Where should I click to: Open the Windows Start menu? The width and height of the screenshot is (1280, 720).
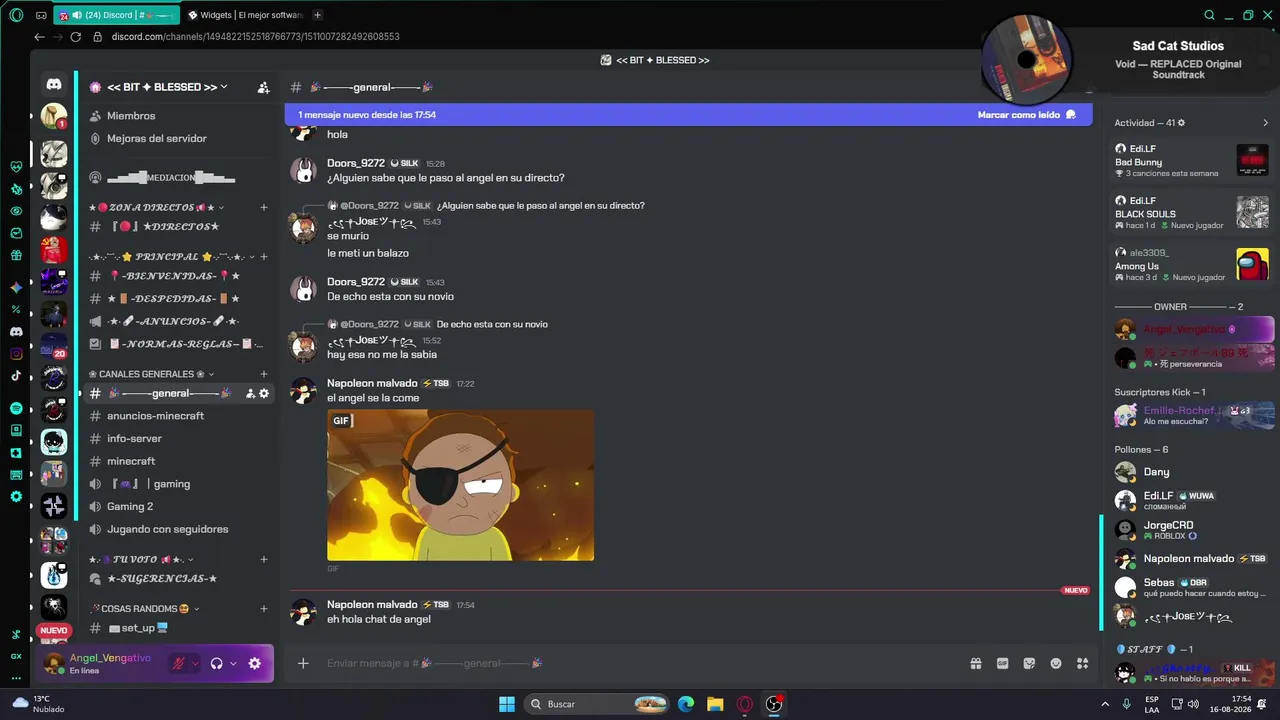(x=507, y=704)
